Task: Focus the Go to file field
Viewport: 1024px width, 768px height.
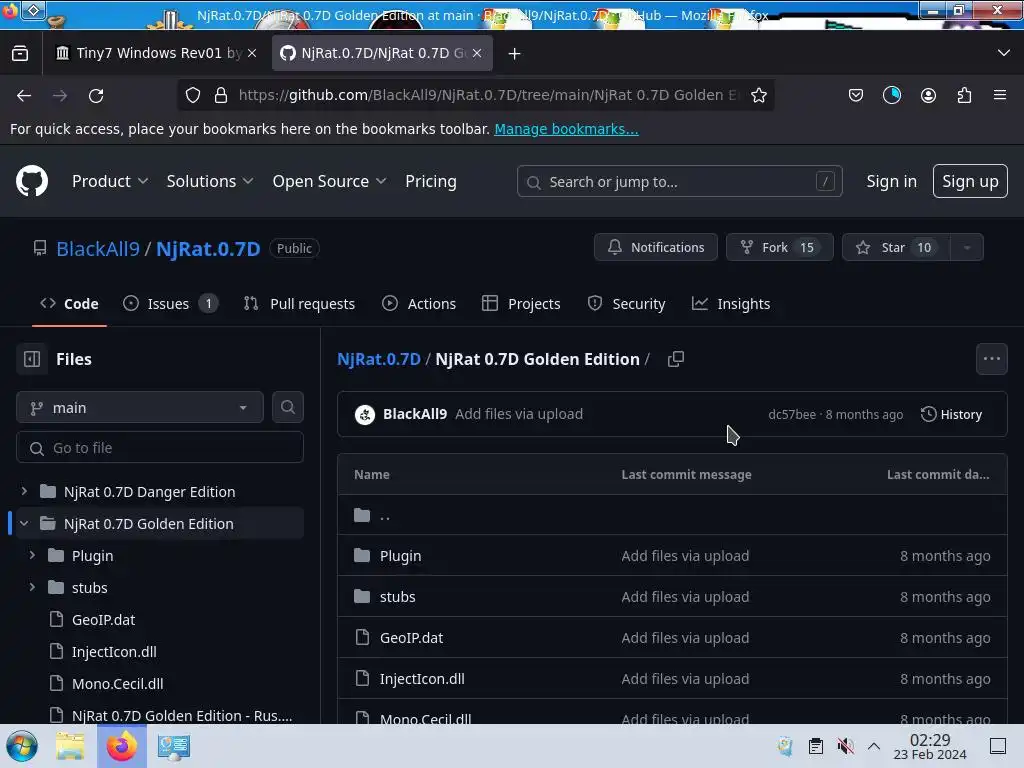Action: 159,447
